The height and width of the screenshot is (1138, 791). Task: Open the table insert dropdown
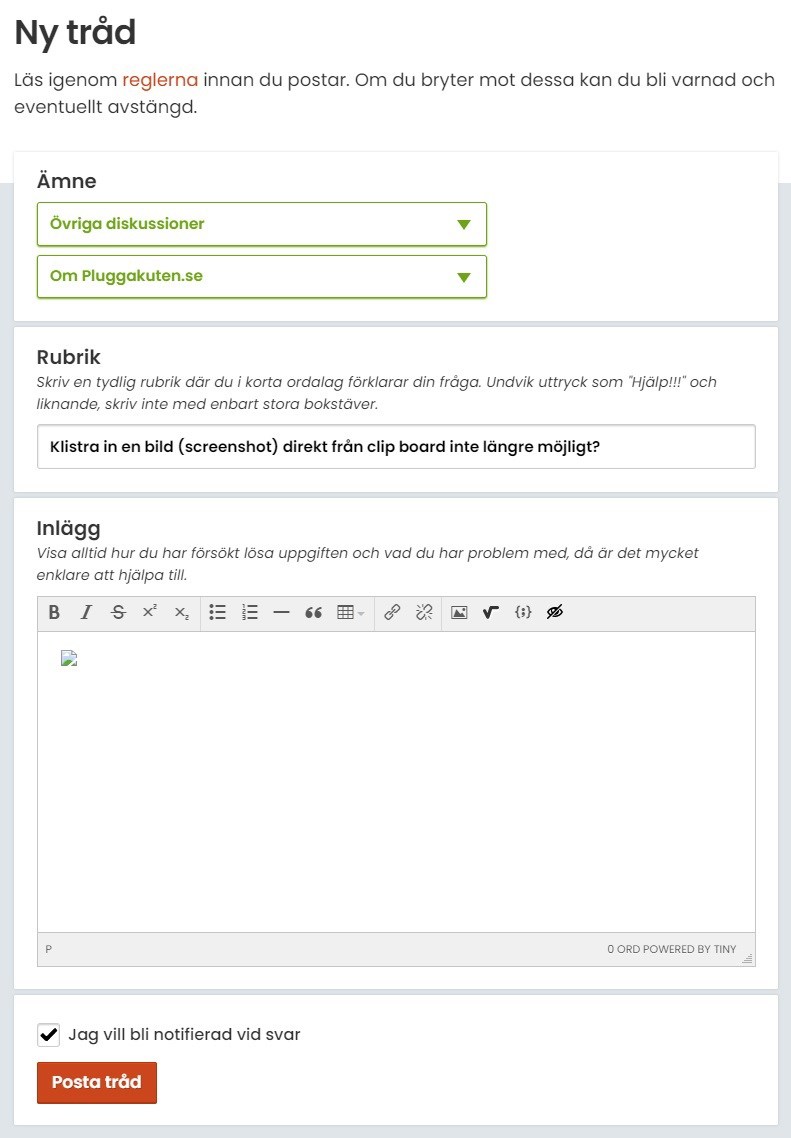point(350,613)
